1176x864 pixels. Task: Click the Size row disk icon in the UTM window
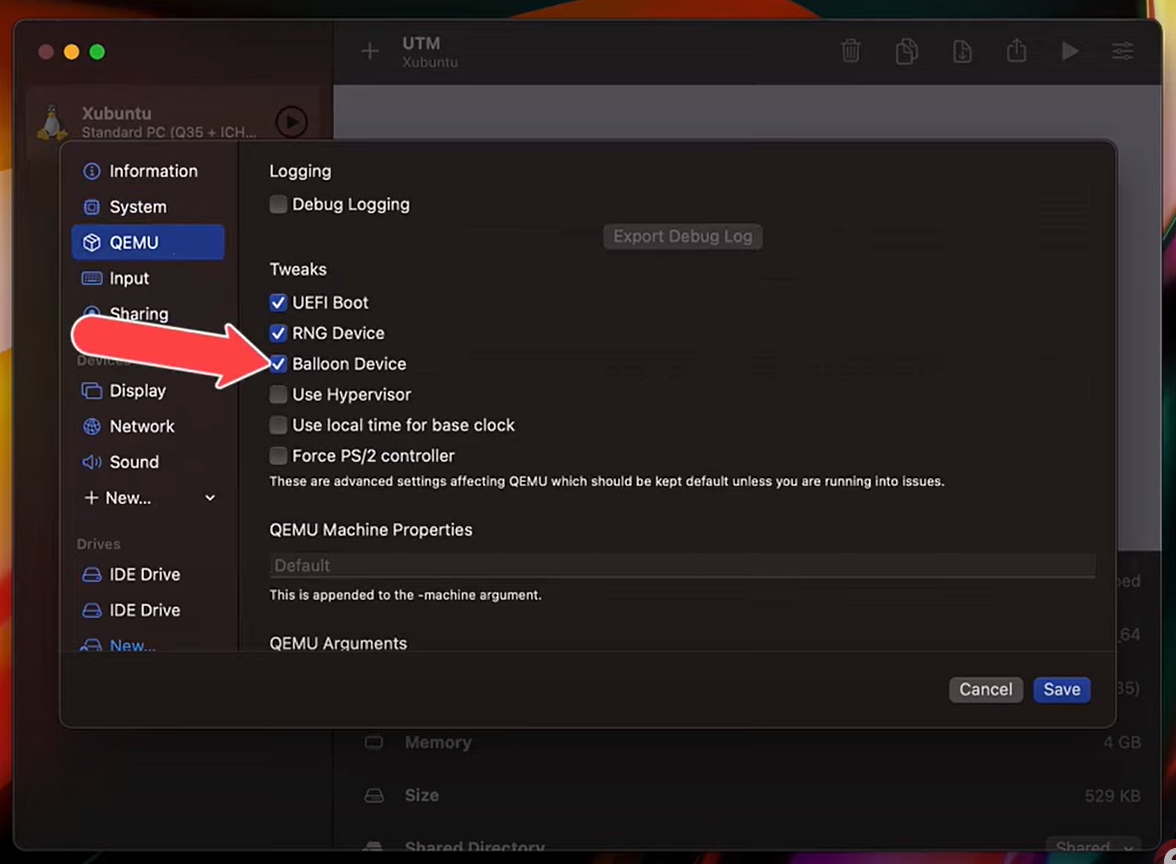click(x=374, y=795)
